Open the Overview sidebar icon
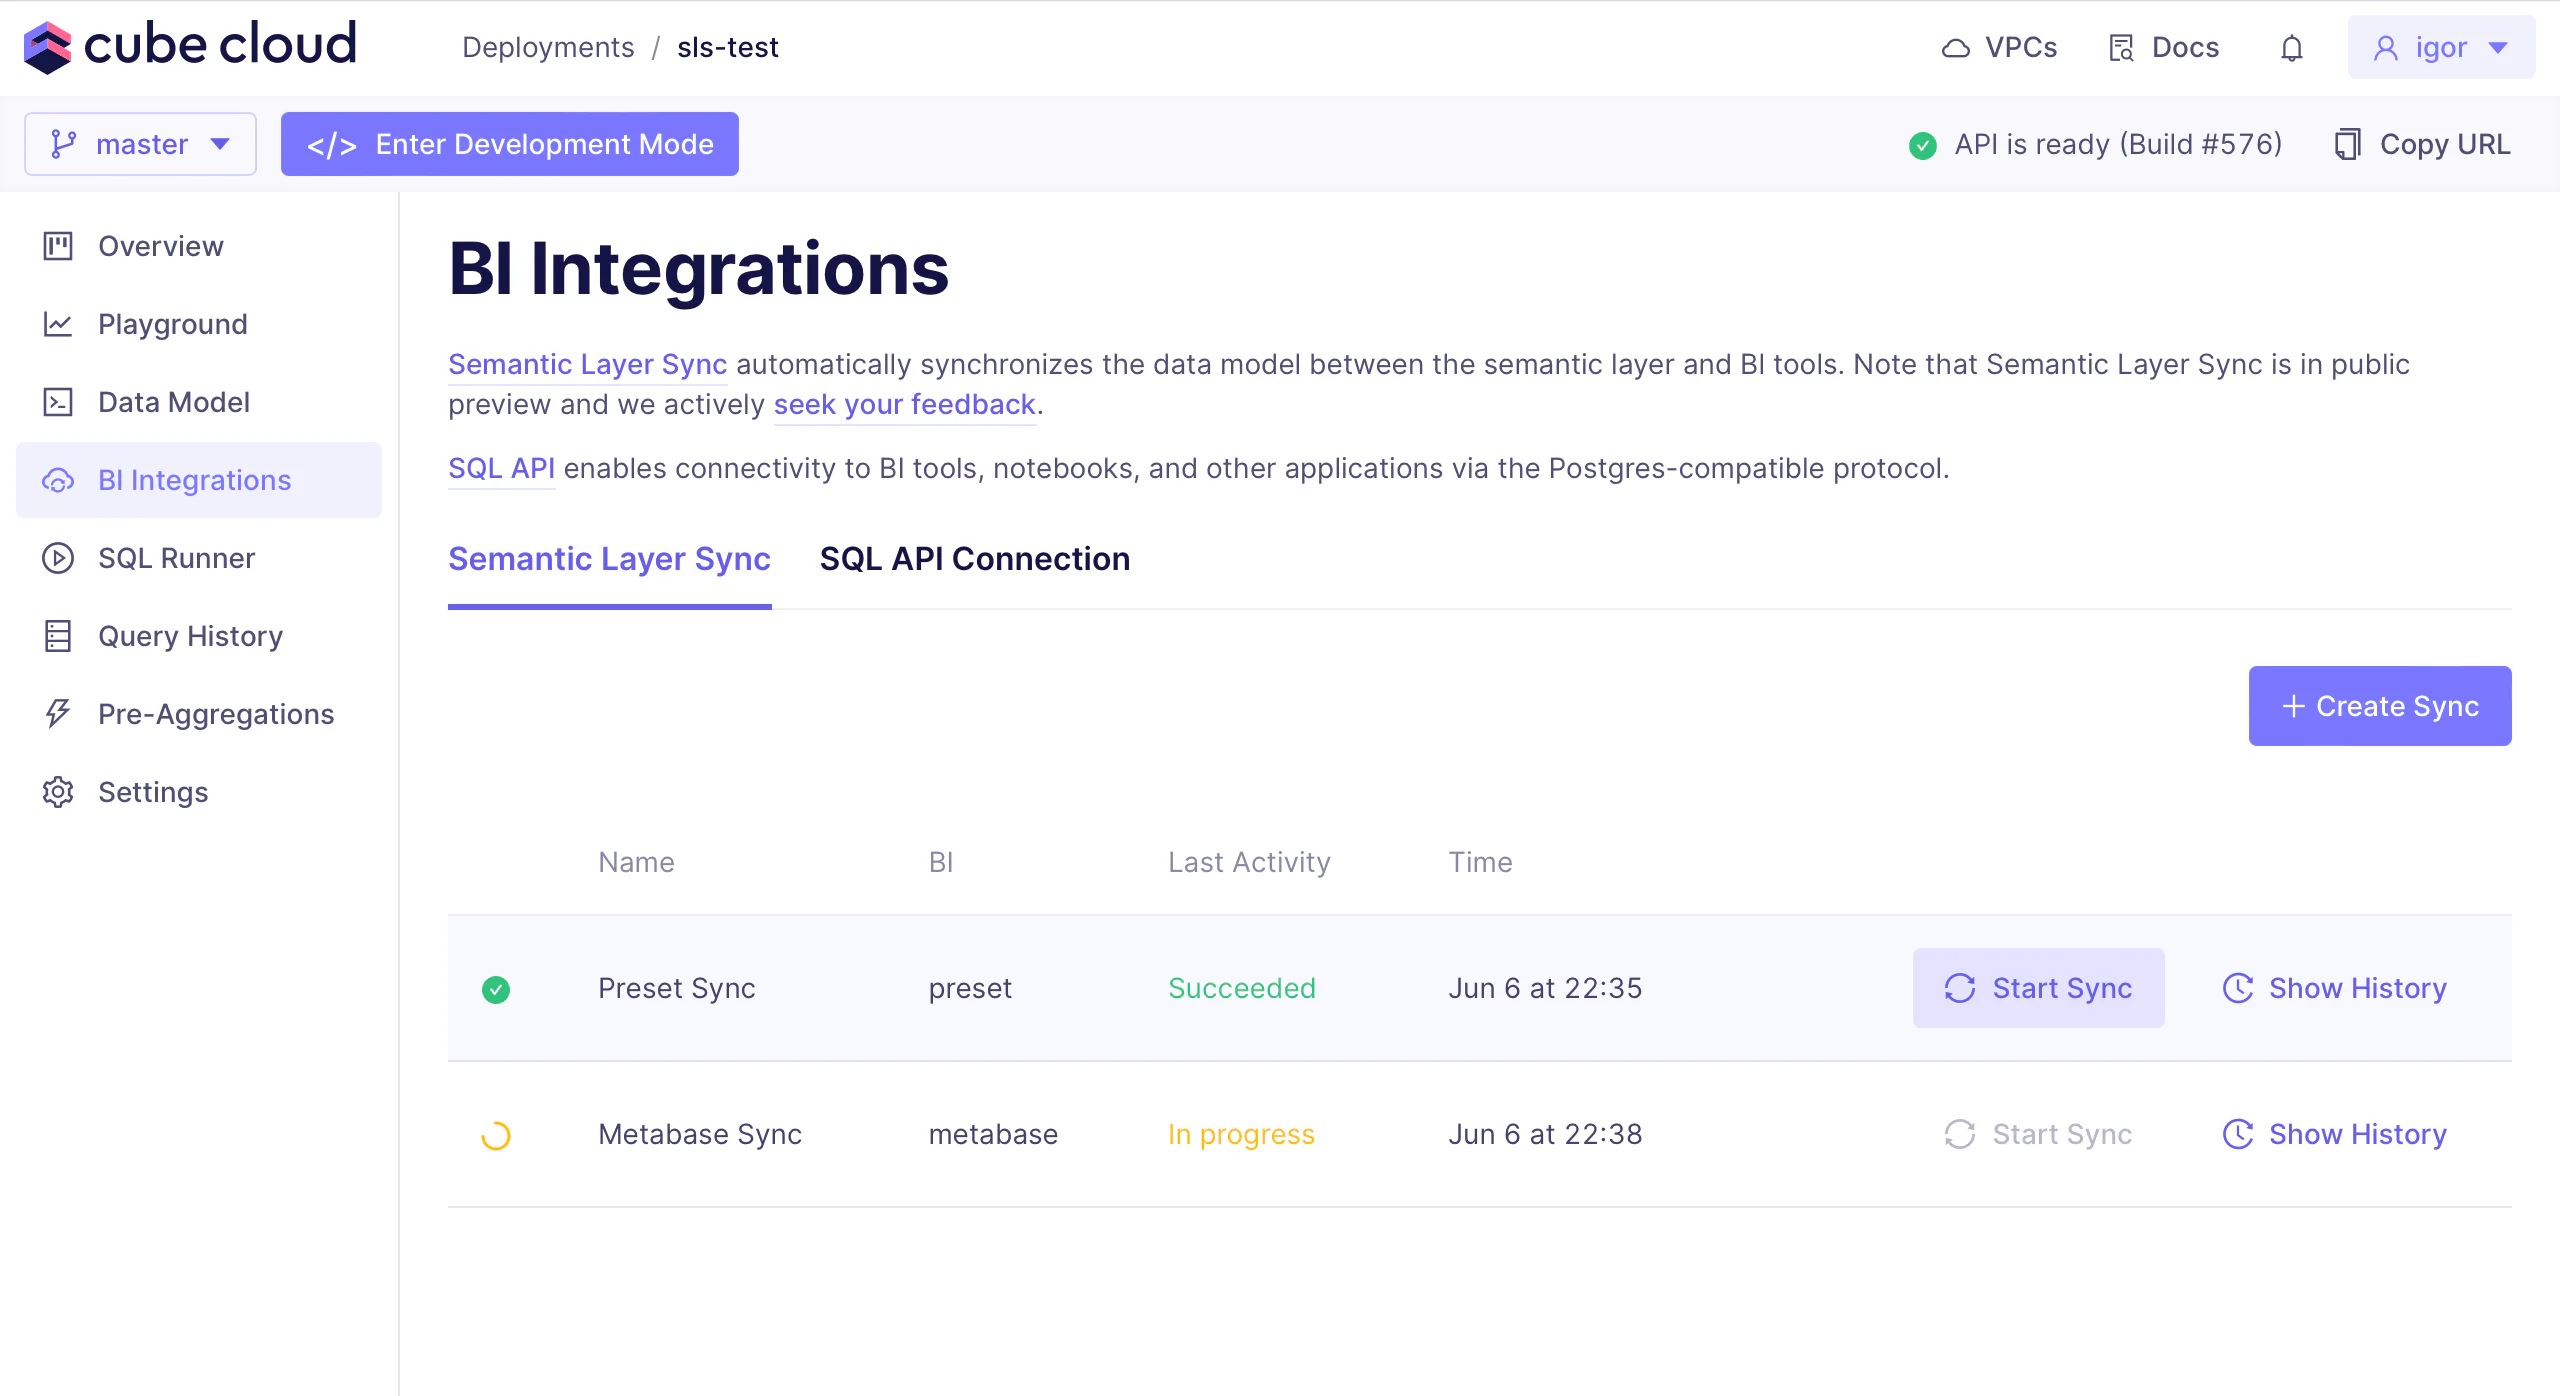Screen dimensions: 2560x1396 click(58, 246)
